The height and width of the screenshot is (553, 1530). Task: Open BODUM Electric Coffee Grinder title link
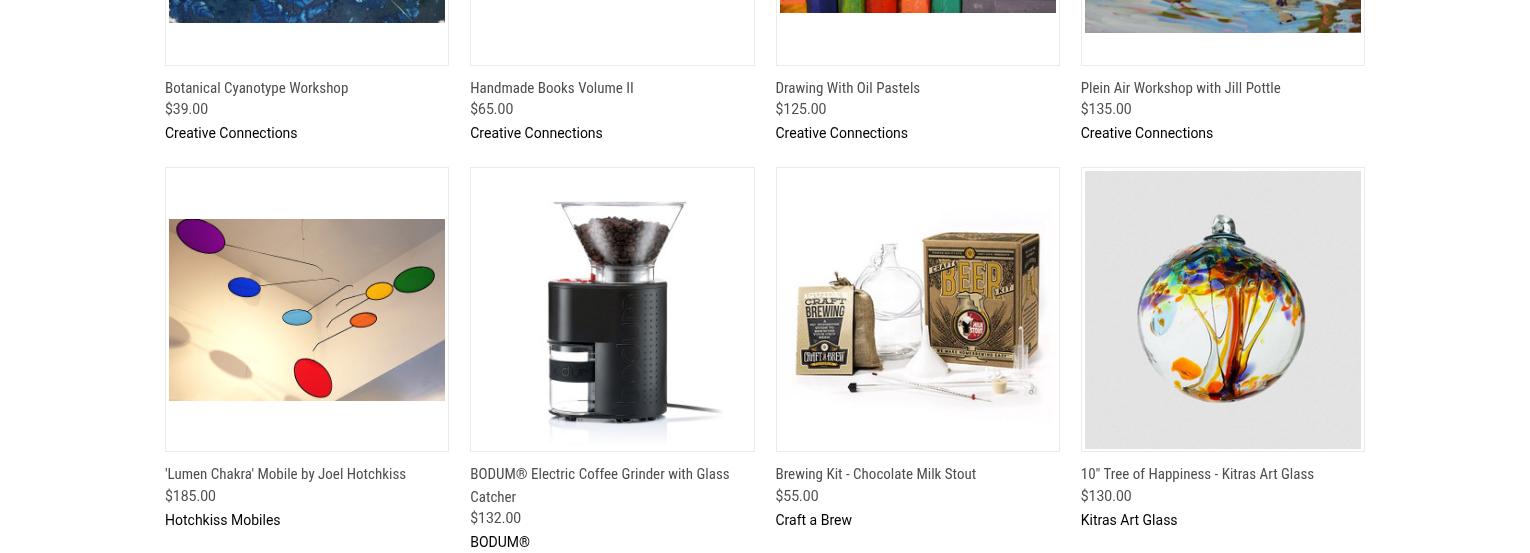click(x=599, y=485)
